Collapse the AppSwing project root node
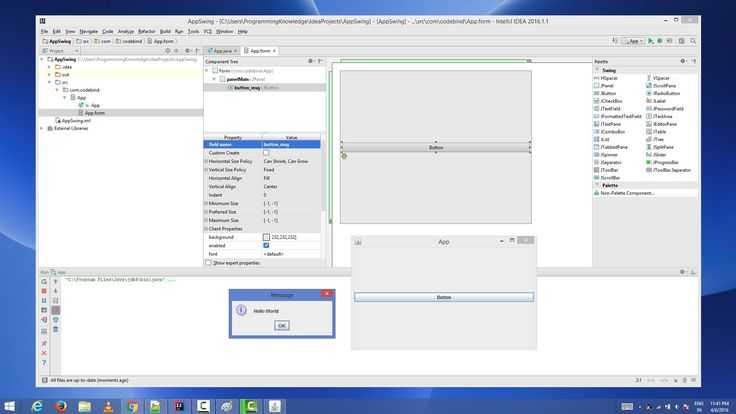 (42, 60)
